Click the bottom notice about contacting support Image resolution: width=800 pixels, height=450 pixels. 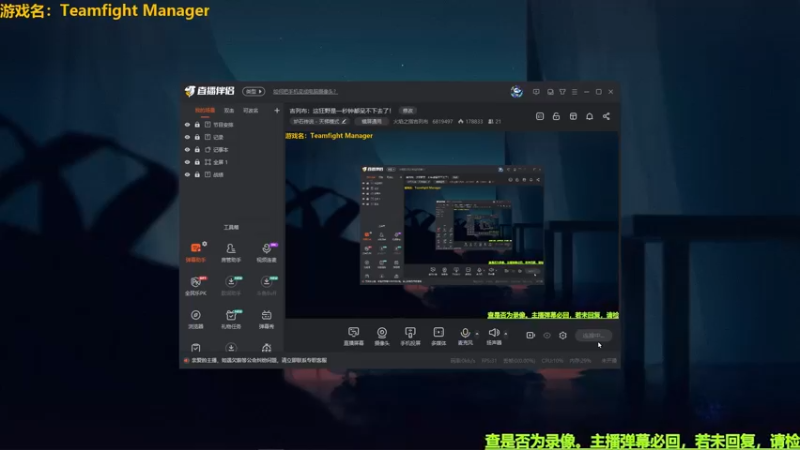(259, 360)
